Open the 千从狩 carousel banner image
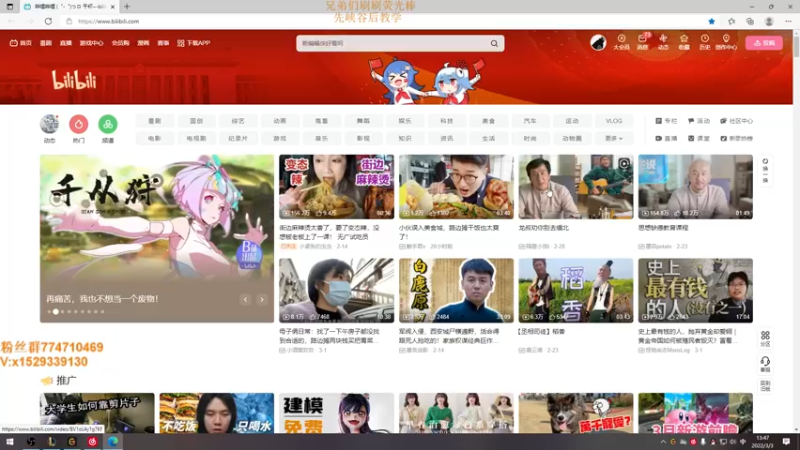 click(x=157, y=238)
